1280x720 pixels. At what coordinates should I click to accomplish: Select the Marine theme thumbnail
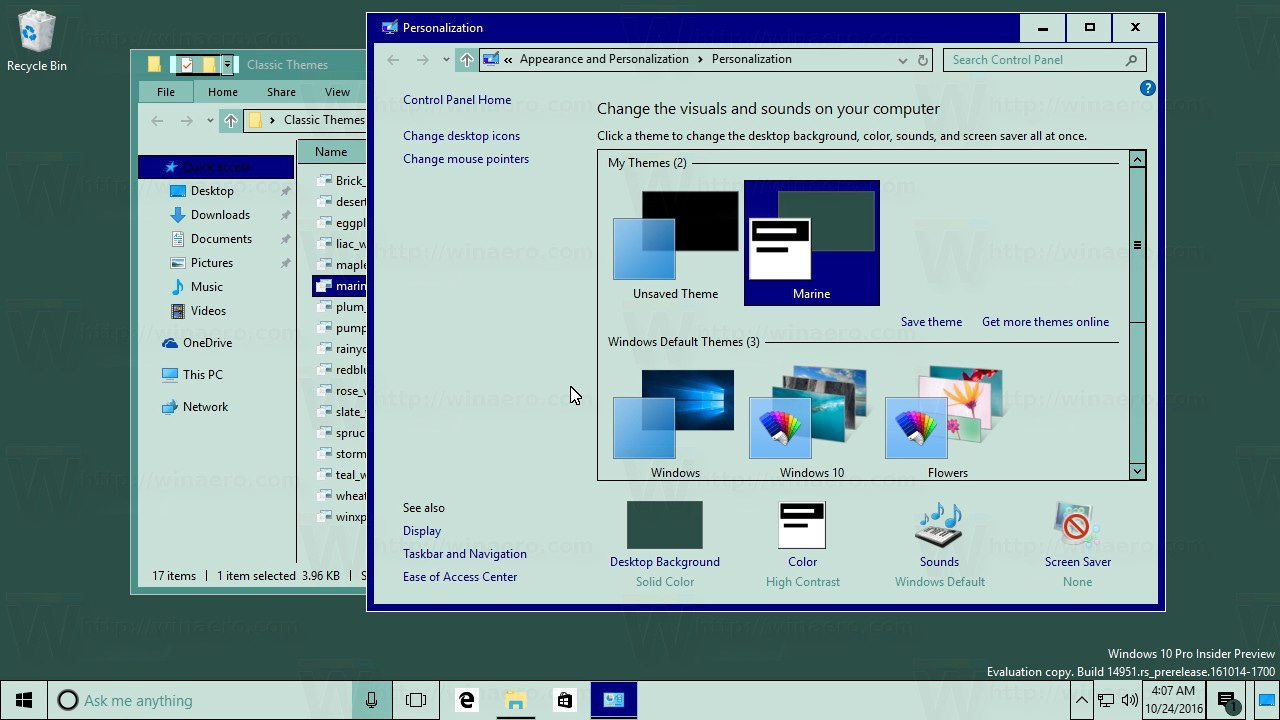[811, 244]
